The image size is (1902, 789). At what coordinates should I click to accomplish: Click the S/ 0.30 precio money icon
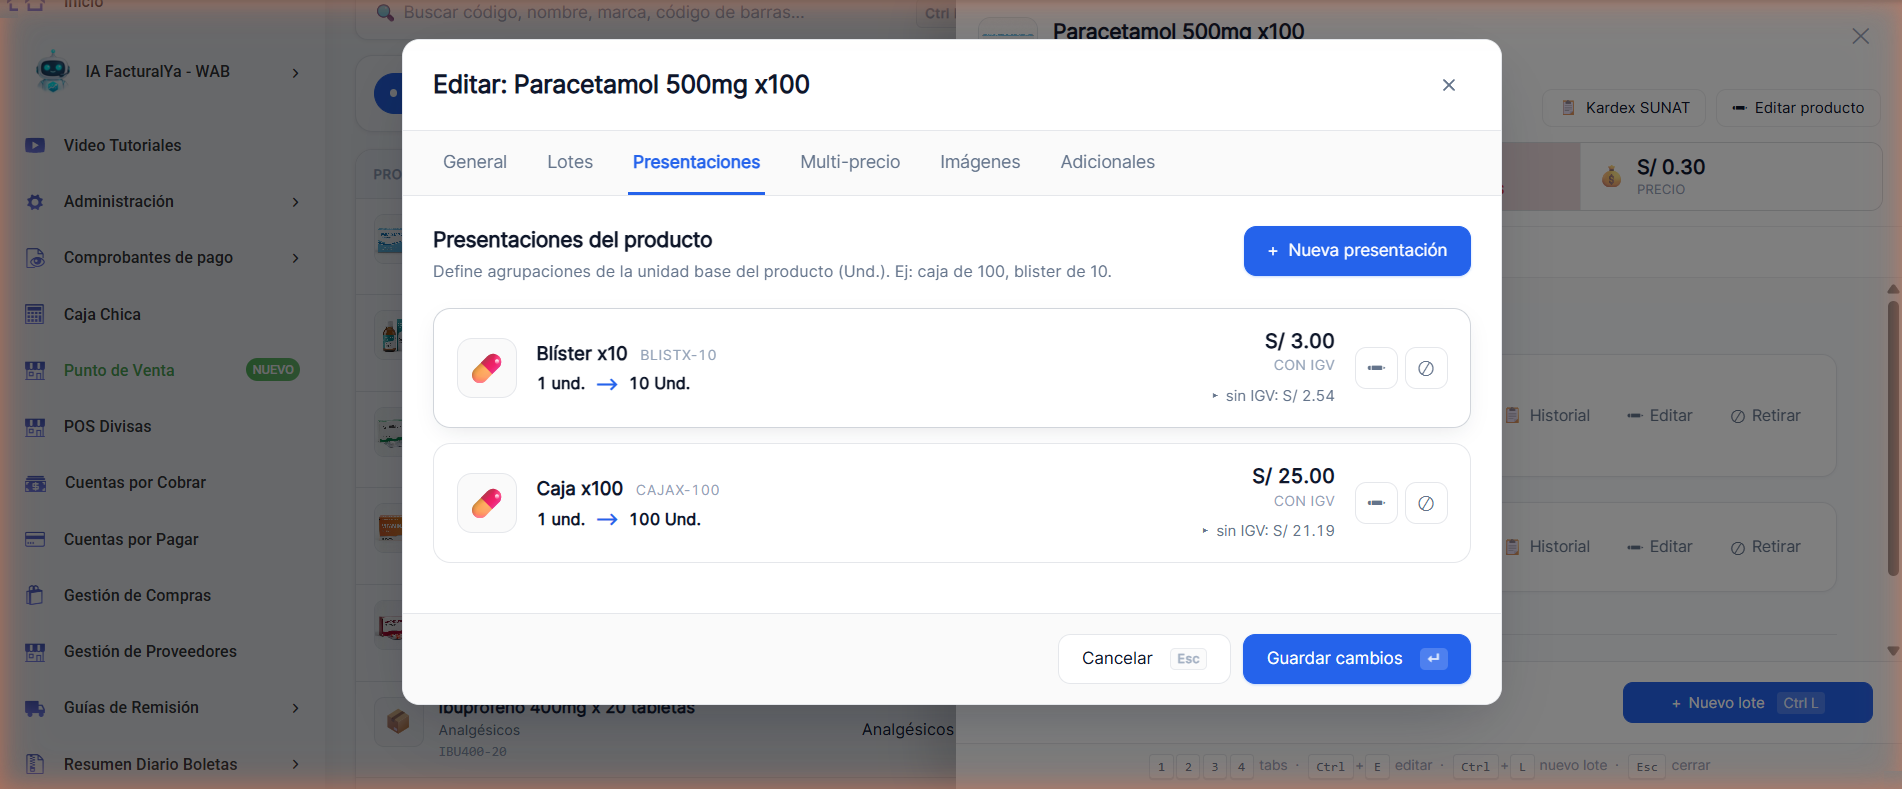(1611, 177)
